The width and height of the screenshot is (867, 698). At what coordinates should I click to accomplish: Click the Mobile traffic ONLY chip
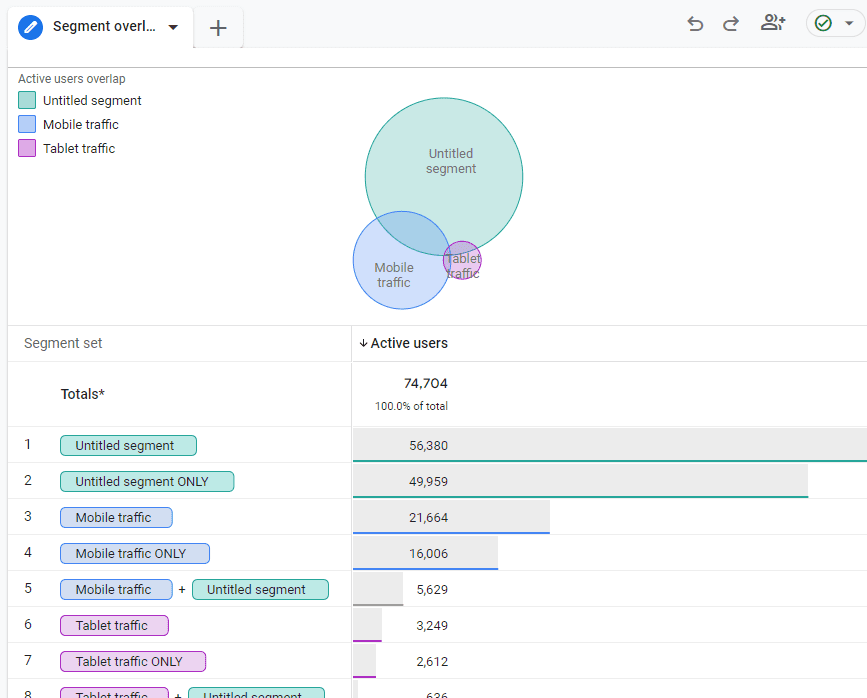[x=135, y=553]
